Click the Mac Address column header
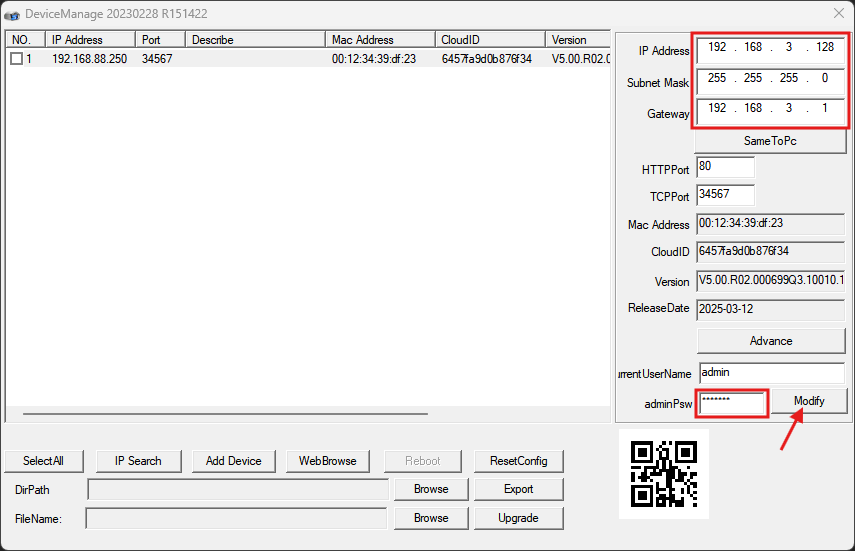 click(380, 40)
